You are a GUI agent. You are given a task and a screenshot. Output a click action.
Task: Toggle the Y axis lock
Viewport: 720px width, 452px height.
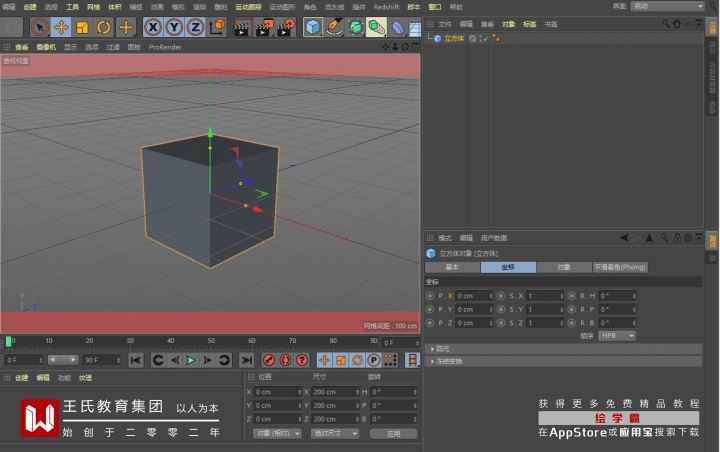174,27
